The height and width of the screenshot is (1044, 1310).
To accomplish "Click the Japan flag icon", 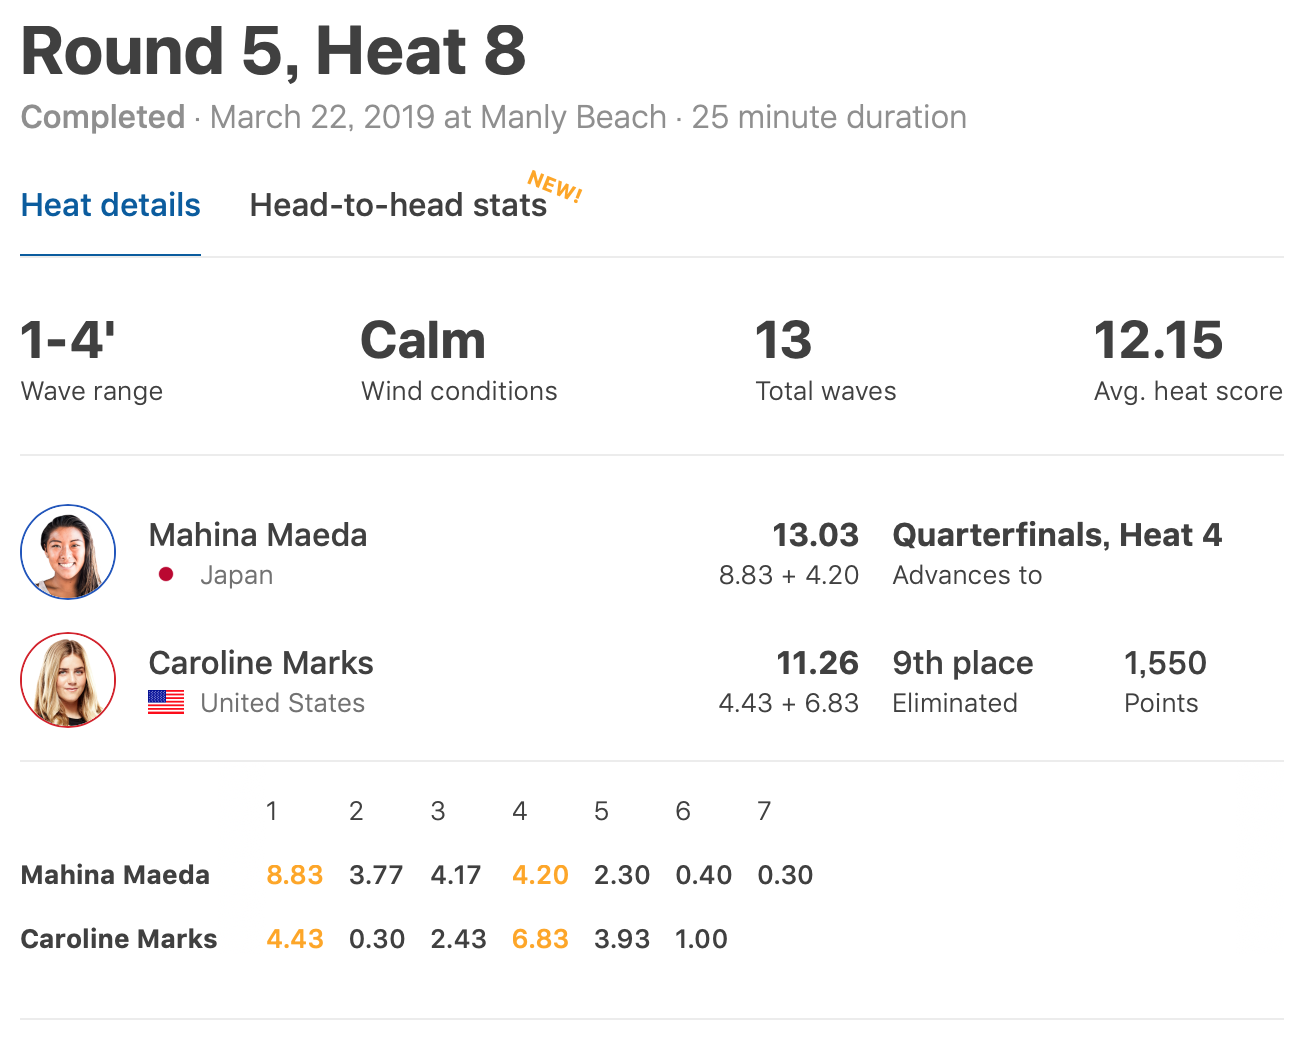I will [x=166, y=575].
